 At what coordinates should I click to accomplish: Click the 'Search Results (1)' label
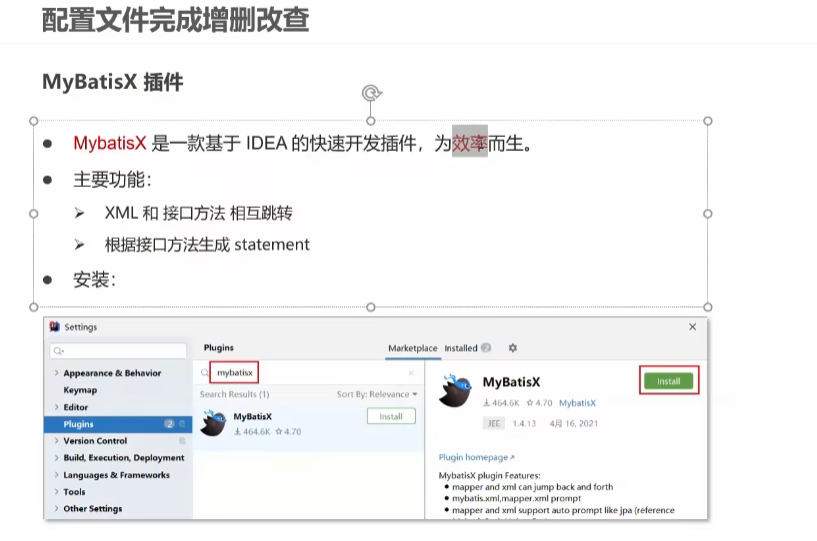pyautogui.click(x=234, y=394)
